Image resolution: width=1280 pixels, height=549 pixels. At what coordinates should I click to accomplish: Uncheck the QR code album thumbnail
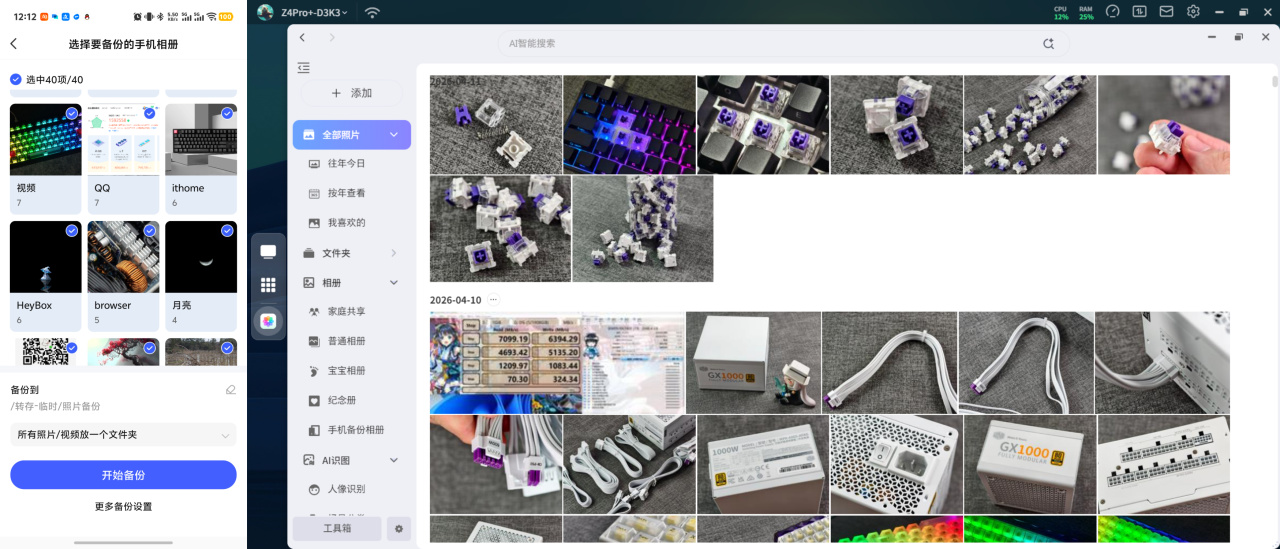coord(72,348)
